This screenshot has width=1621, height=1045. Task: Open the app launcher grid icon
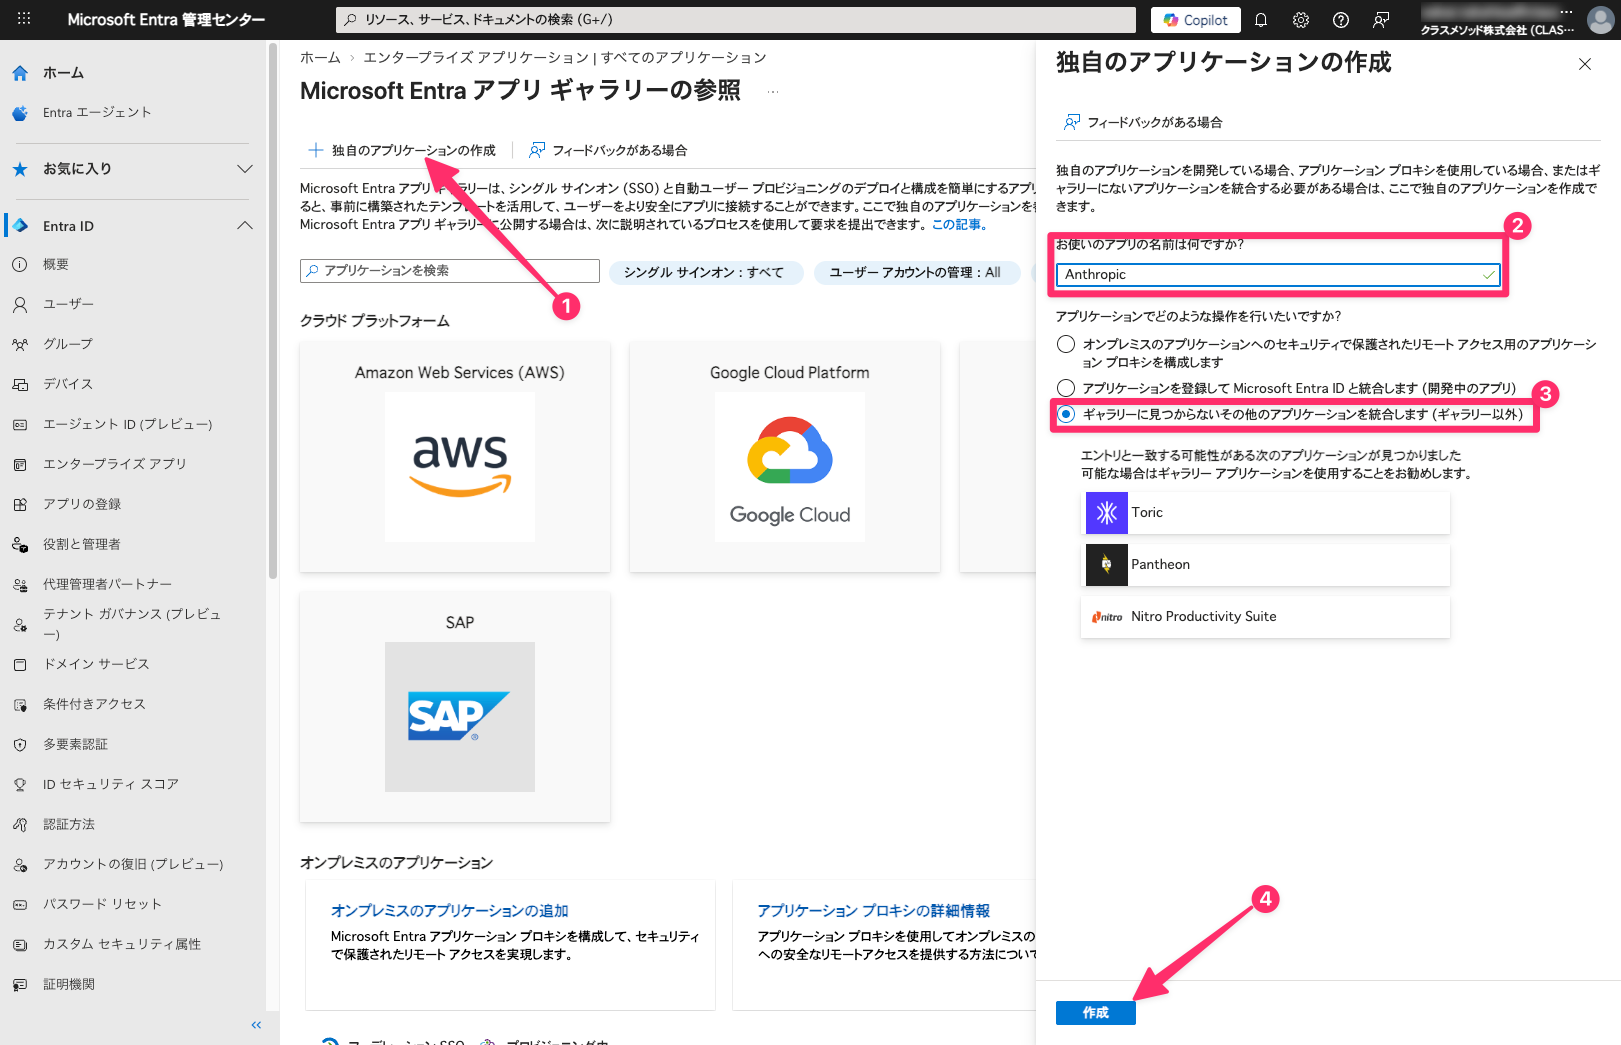(24, 19)
